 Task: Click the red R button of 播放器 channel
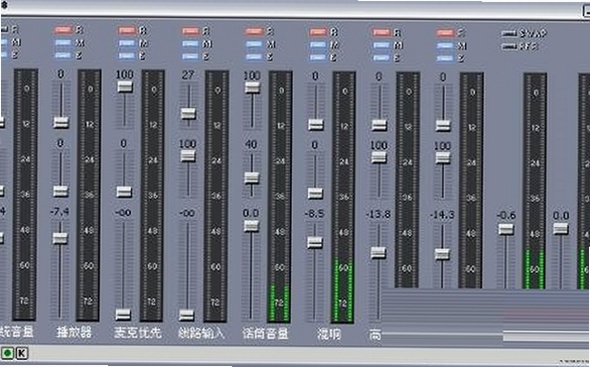63,30
